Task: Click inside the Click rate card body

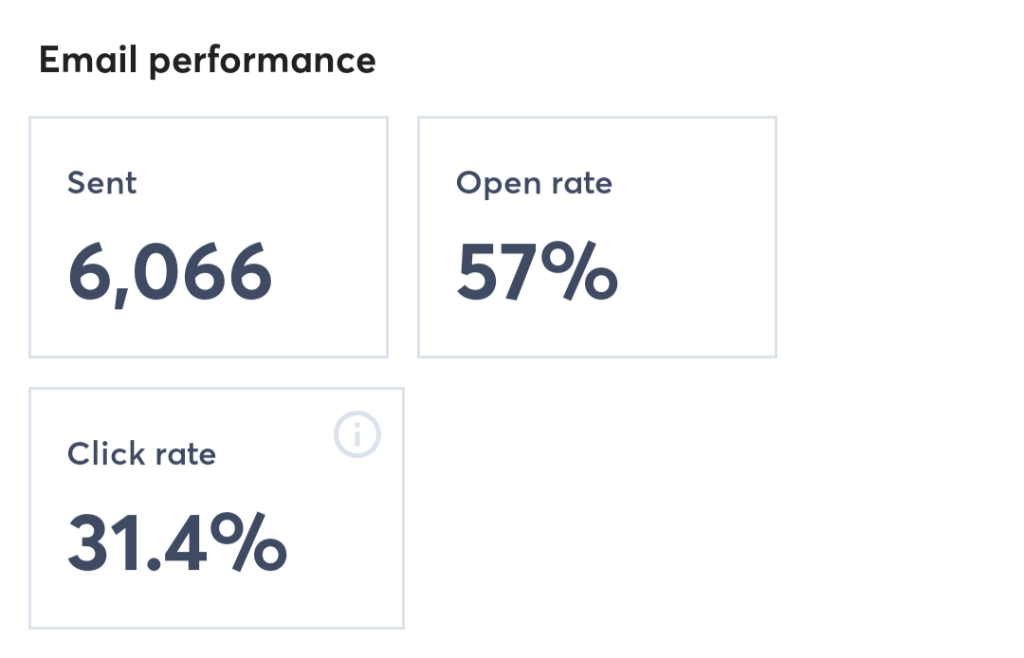Action: tap(216, 507)
